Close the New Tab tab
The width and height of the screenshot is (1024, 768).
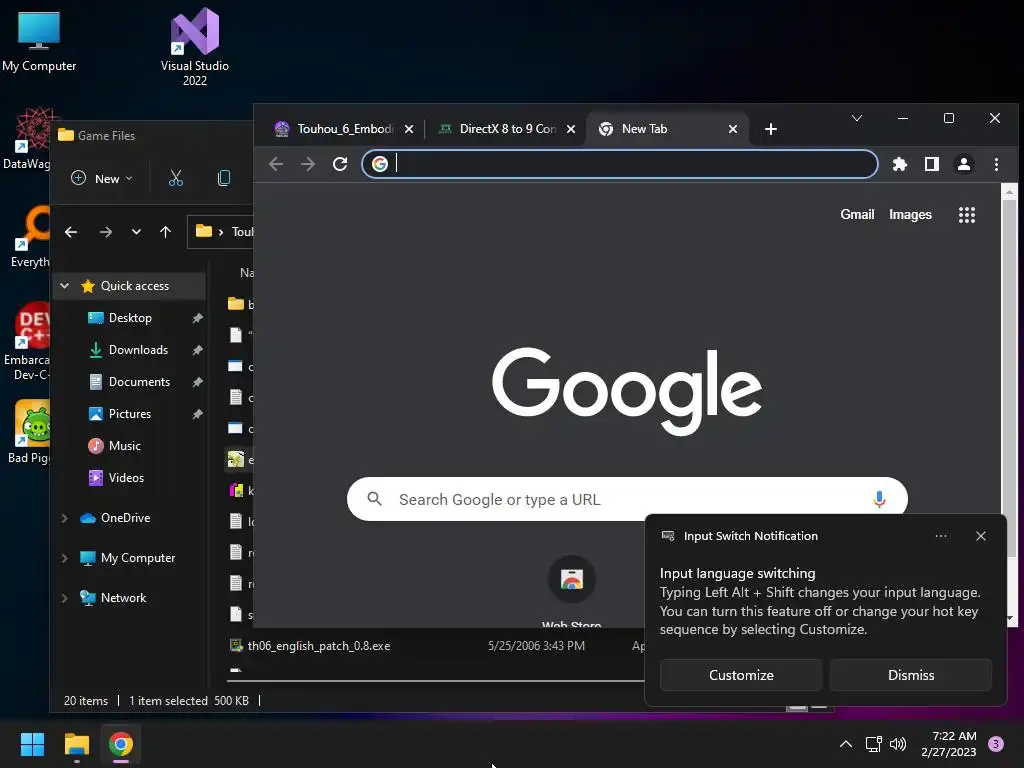(x=733, y=129)
